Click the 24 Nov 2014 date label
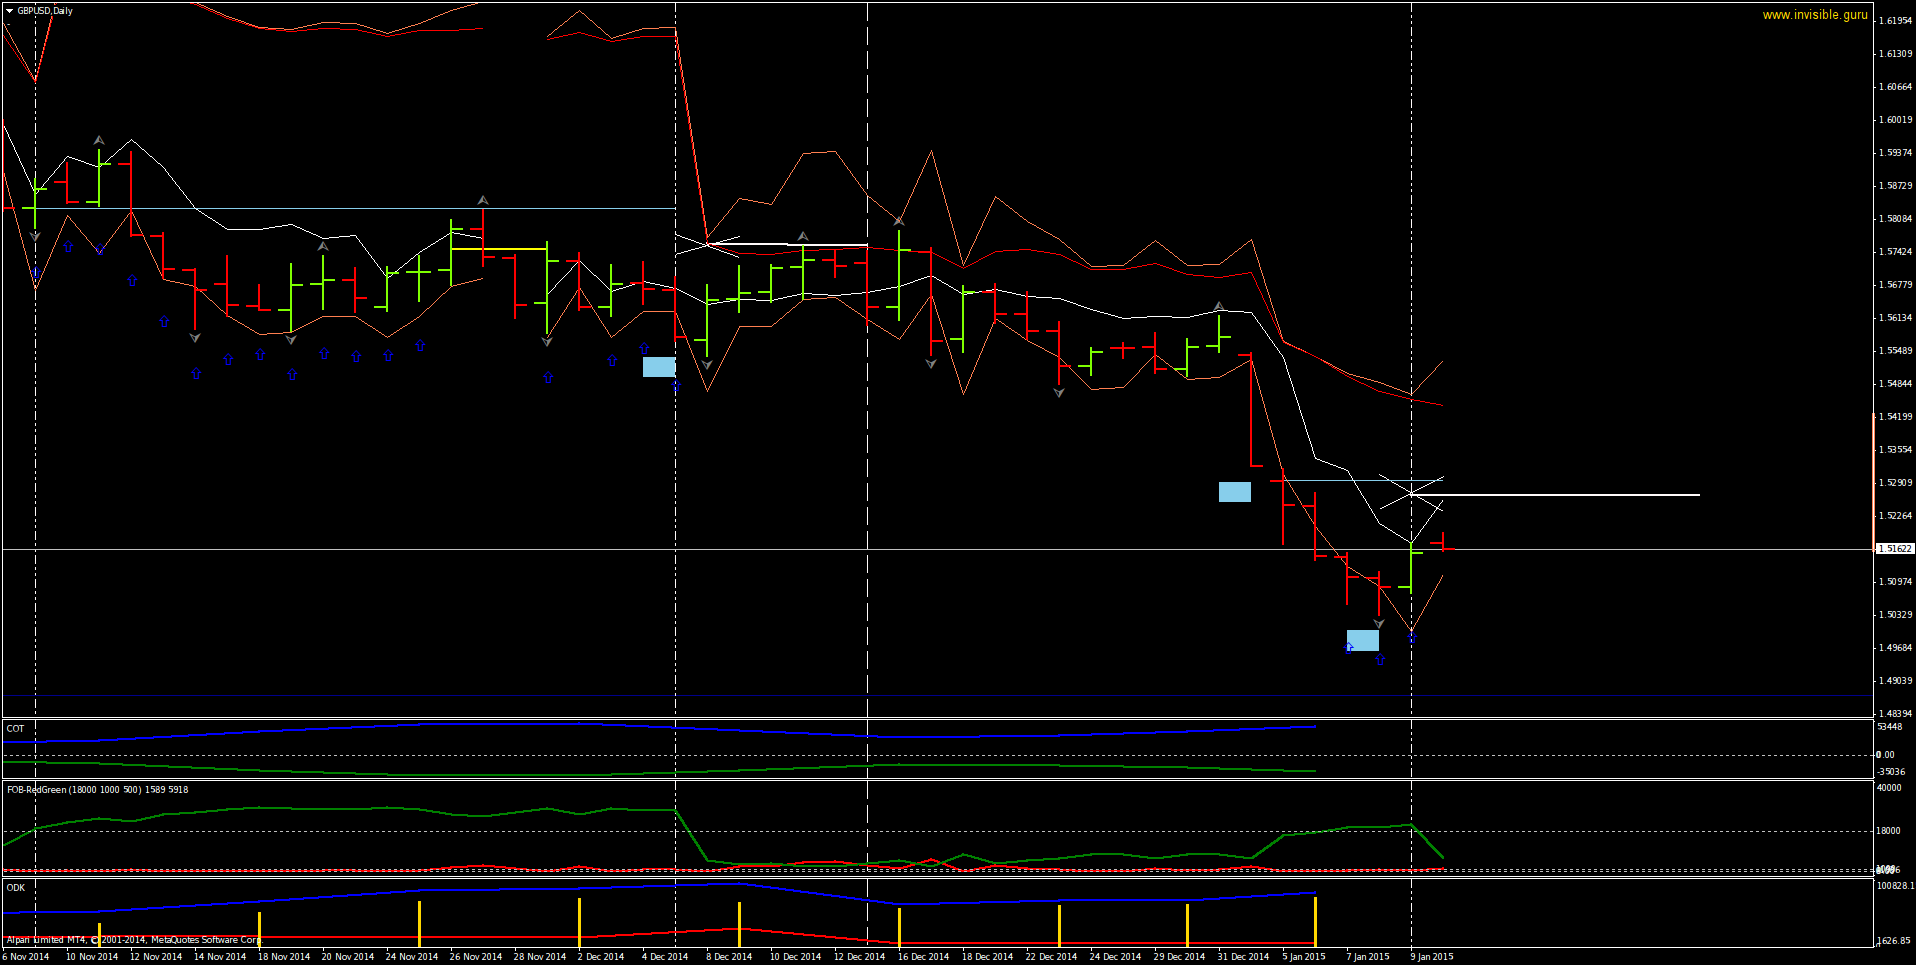This screenshot has height=965, width=1916. point(412,957)
